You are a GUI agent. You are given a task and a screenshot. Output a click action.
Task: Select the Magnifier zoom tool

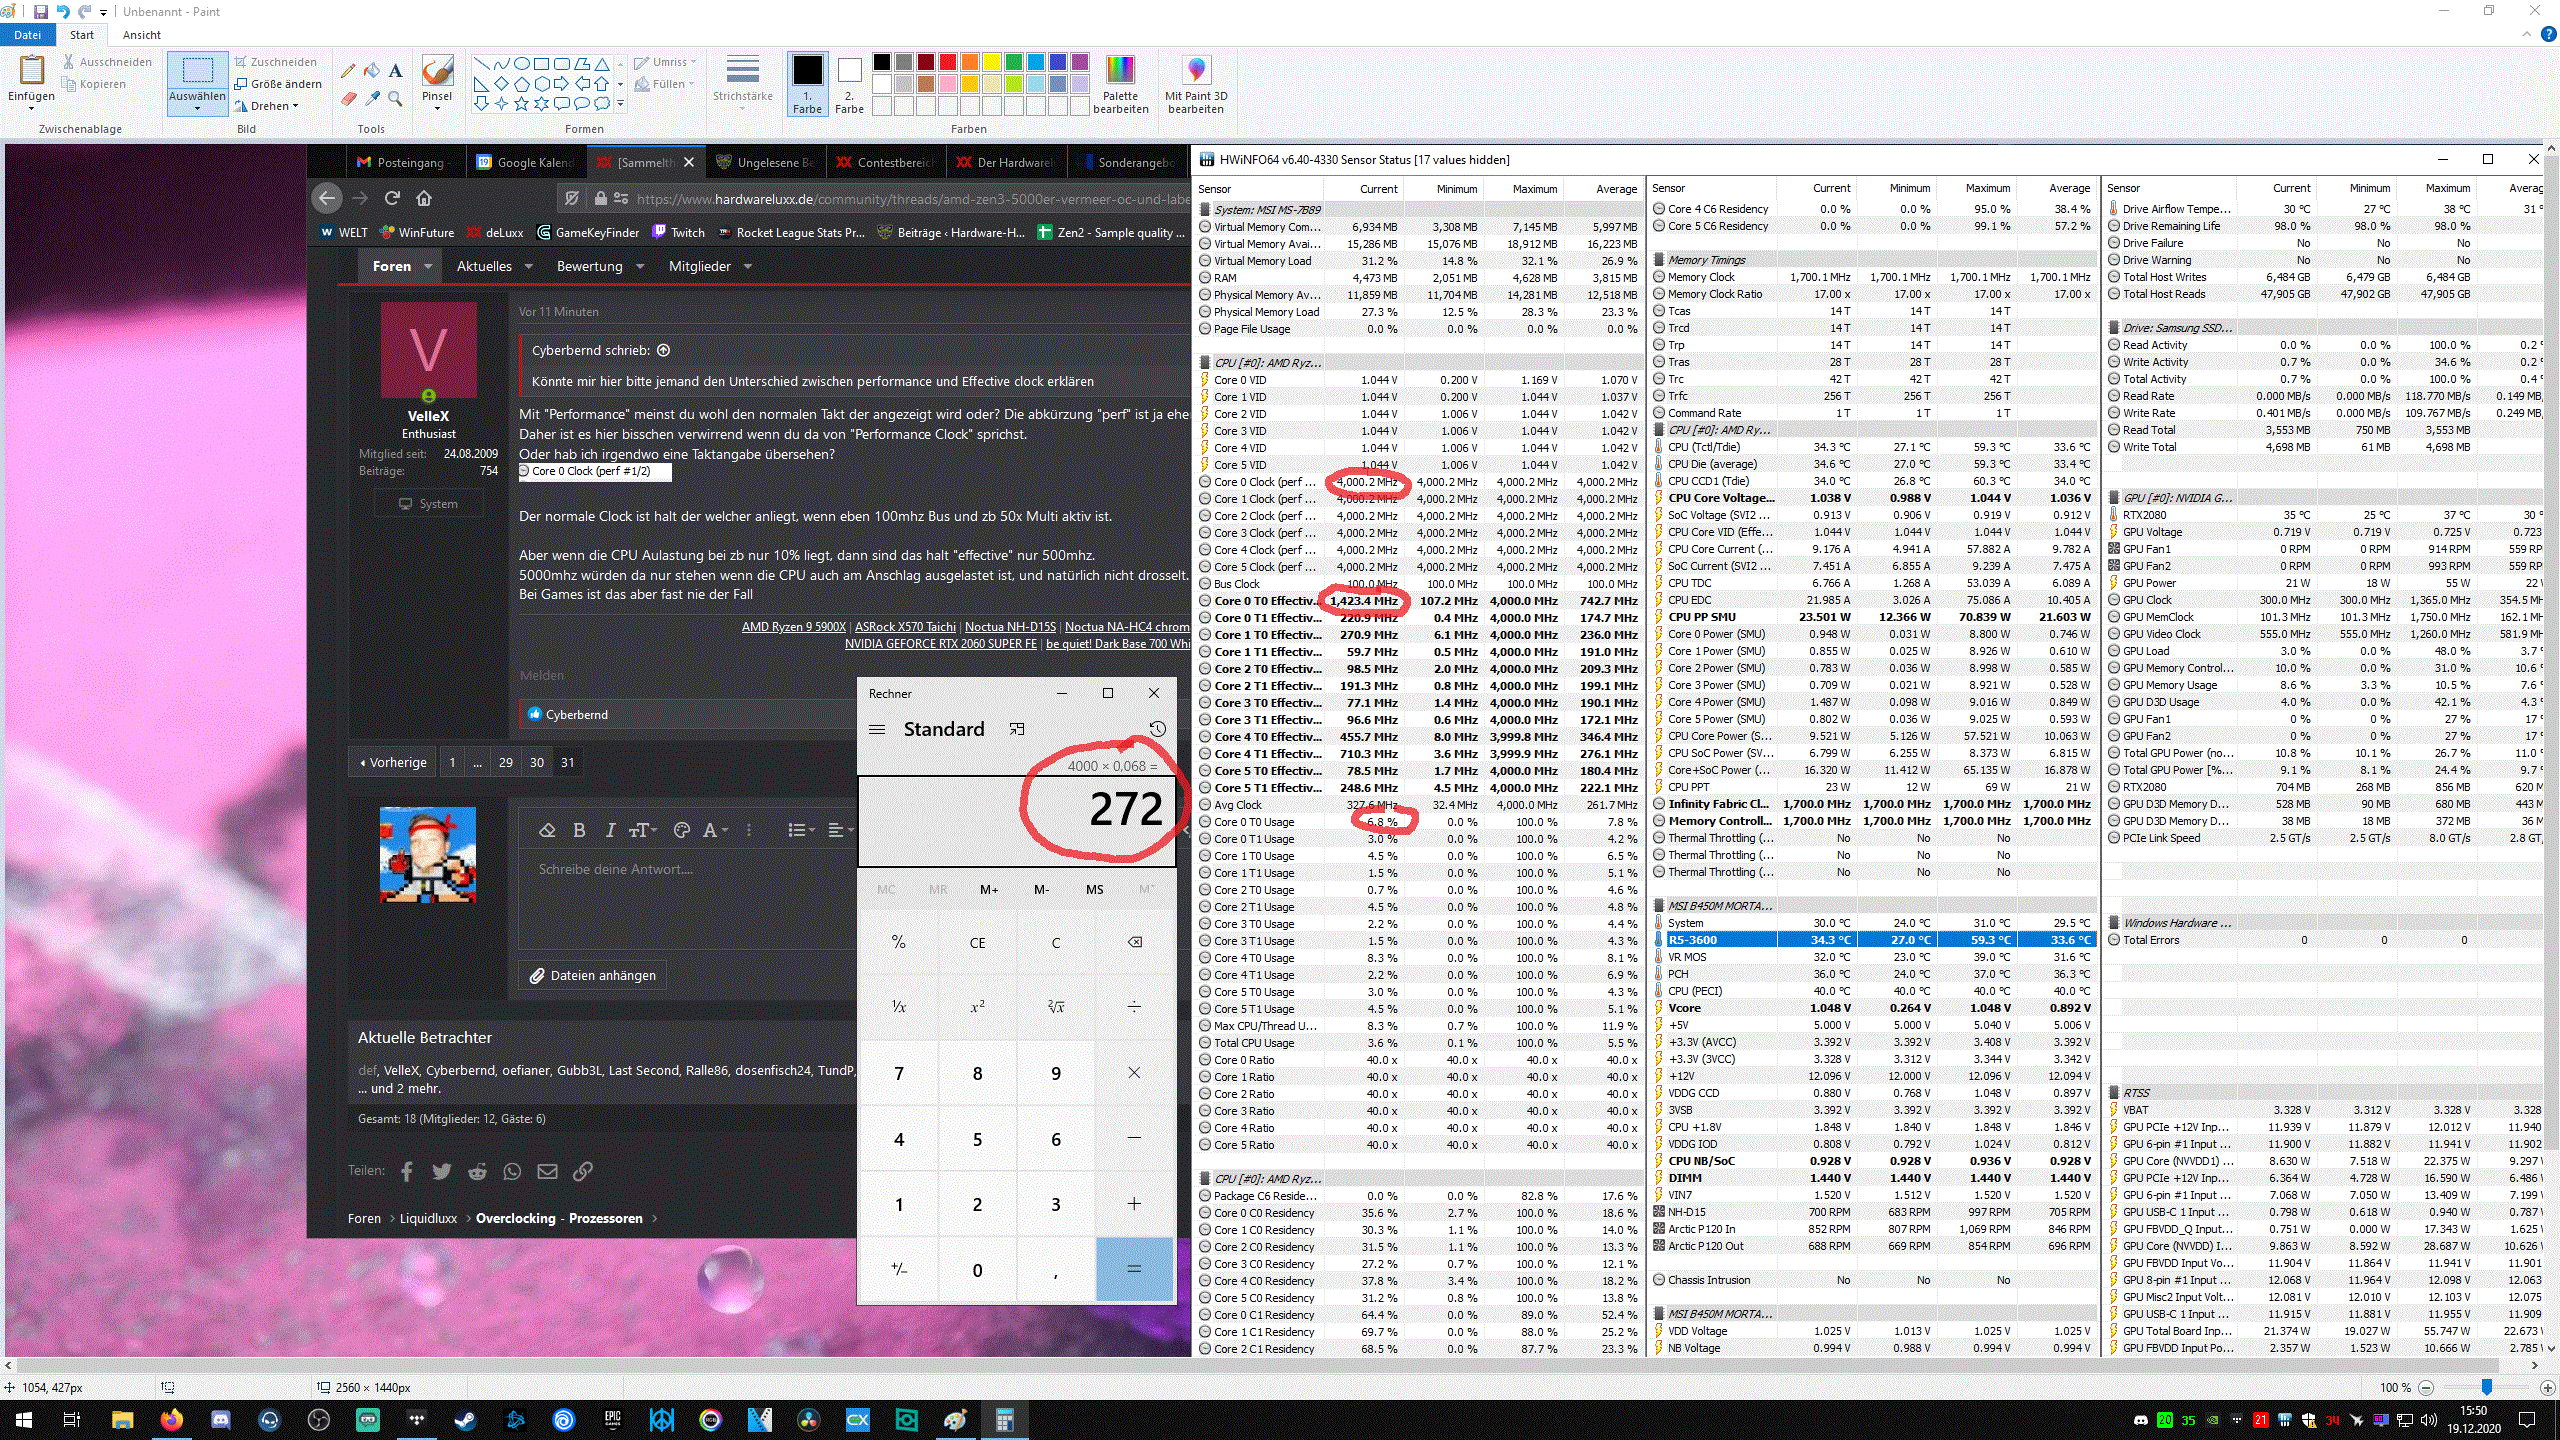point(396,98)
